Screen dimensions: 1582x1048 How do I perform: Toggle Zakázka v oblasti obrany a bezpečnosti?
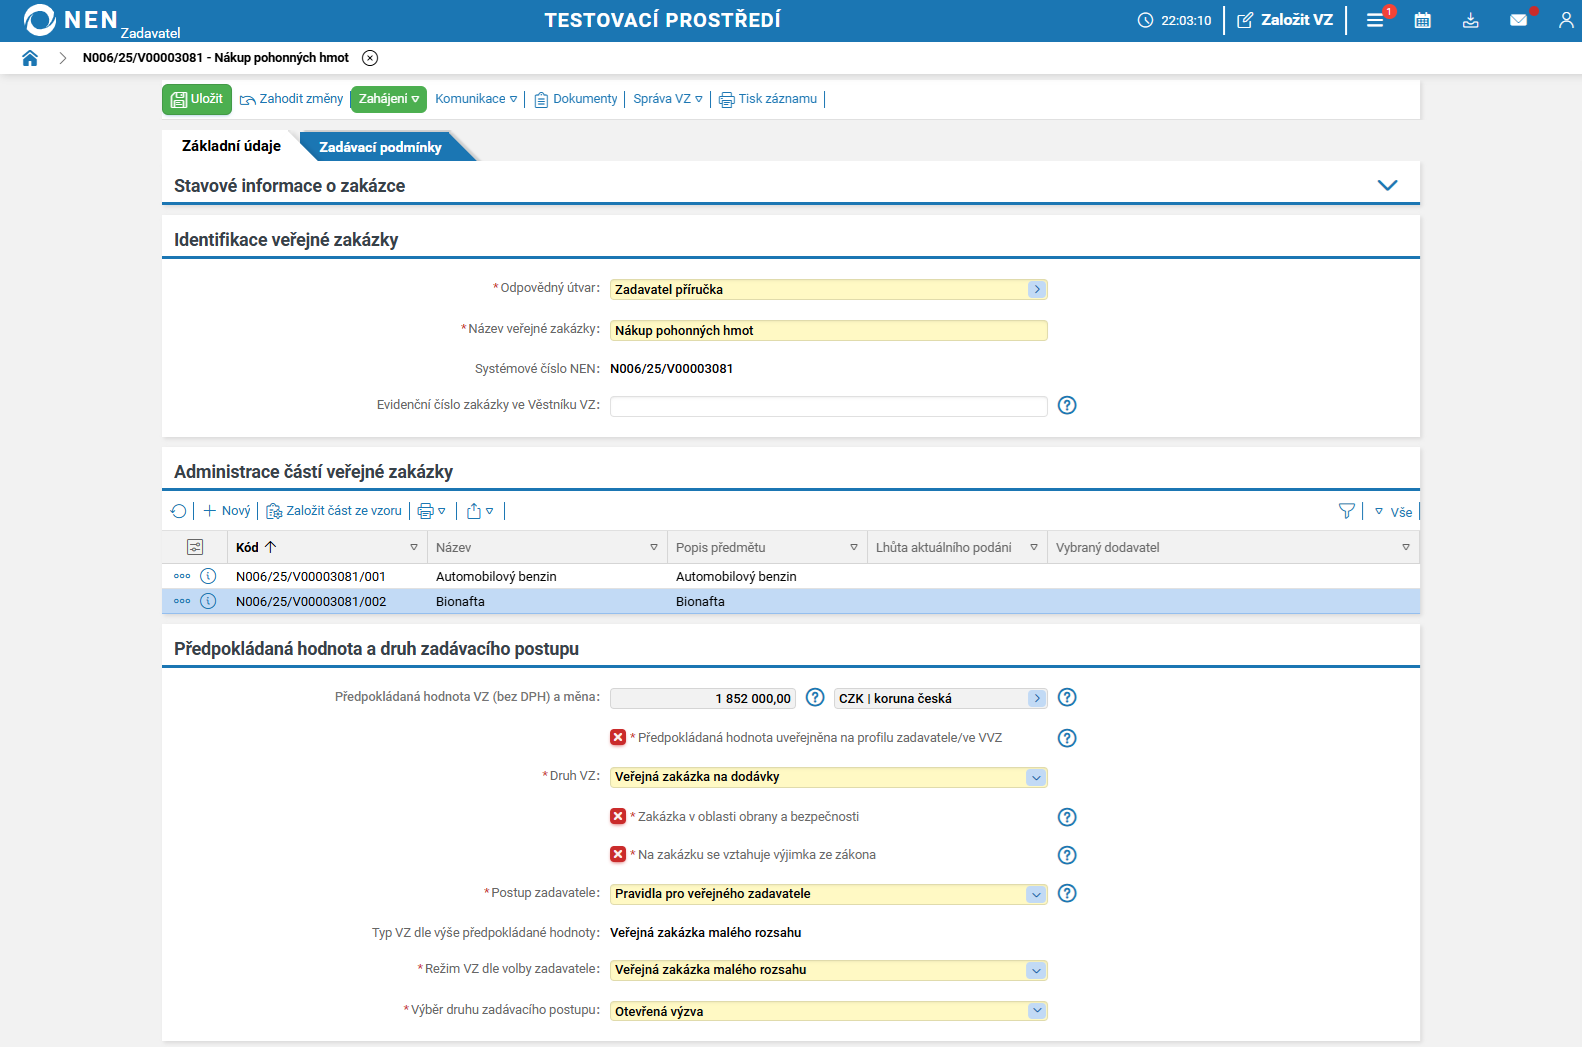click(x=618, y=816)
